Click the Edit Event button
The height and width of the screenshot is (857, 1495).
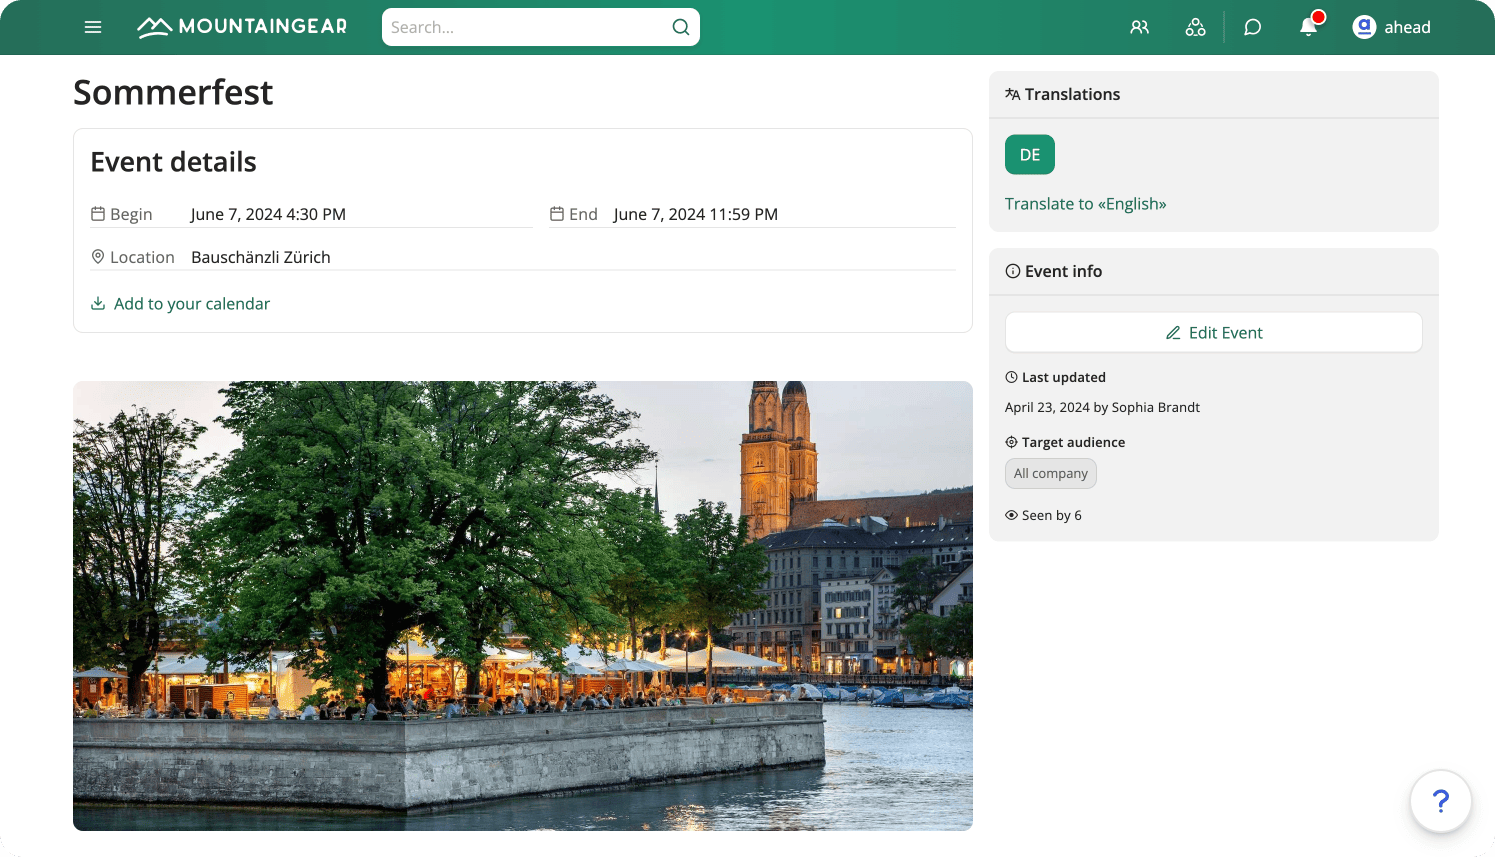tap(1214, 332)
